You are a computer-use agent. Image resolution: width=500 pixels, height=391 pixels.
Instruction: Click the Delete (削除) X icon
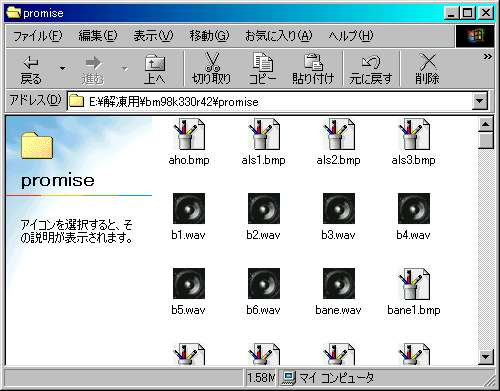click(x=427, y=62)
